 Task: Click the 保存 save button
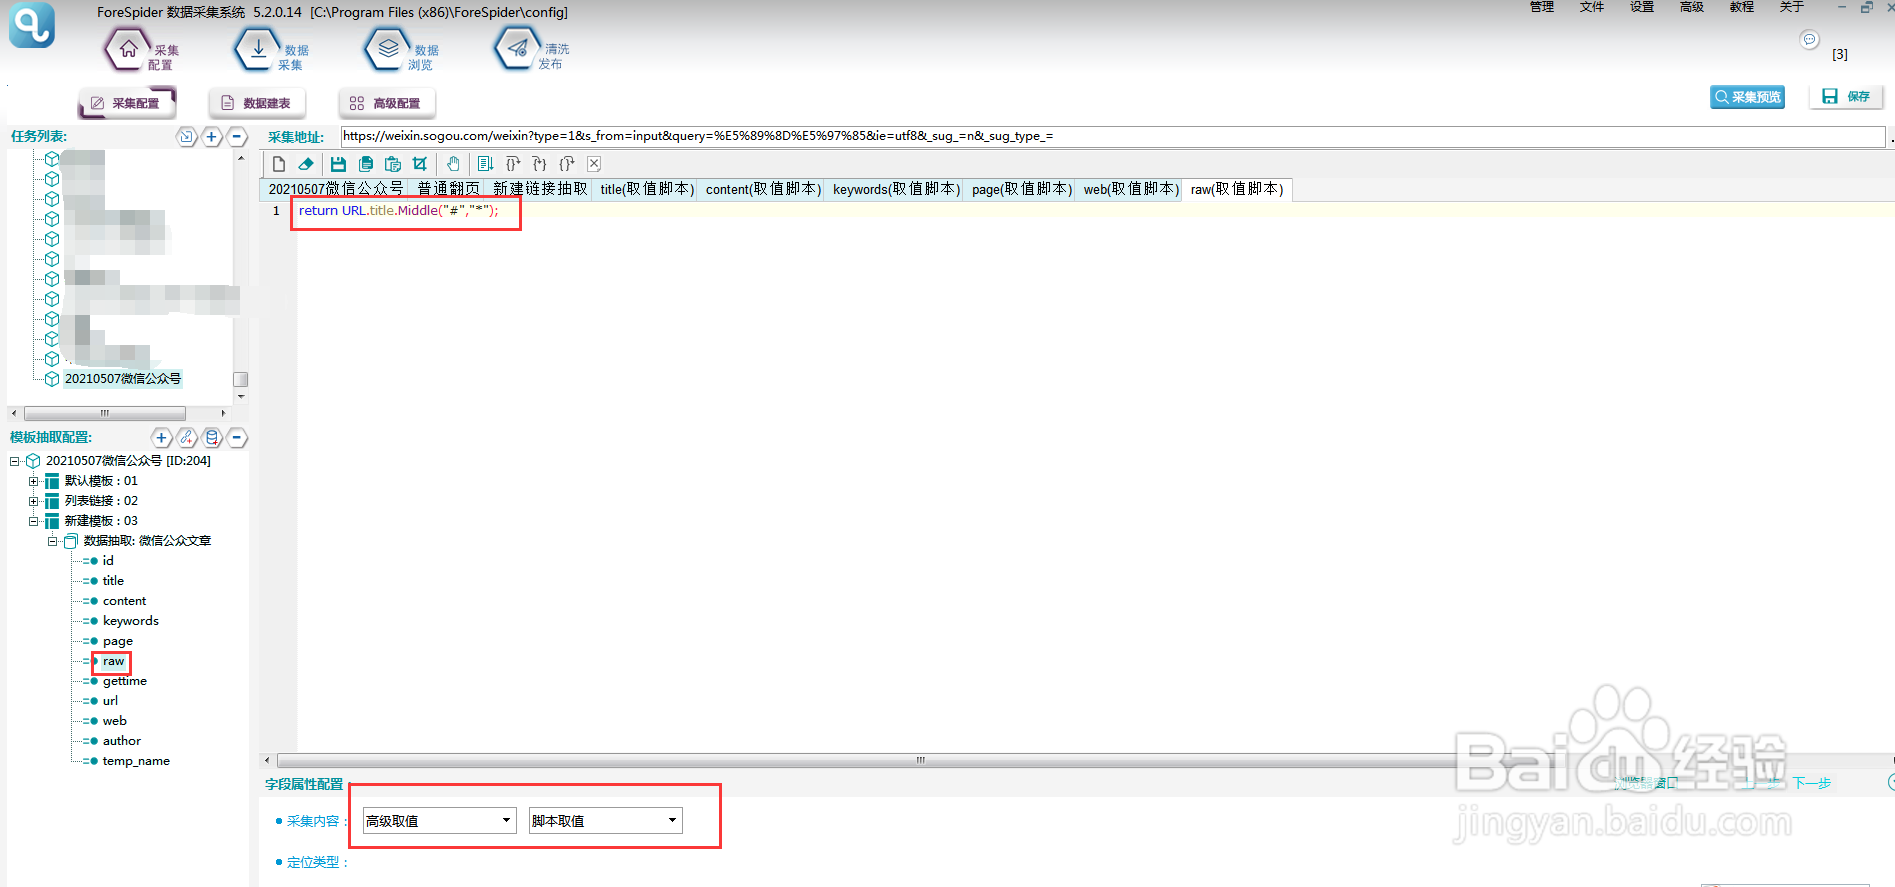pos(1846,97)
